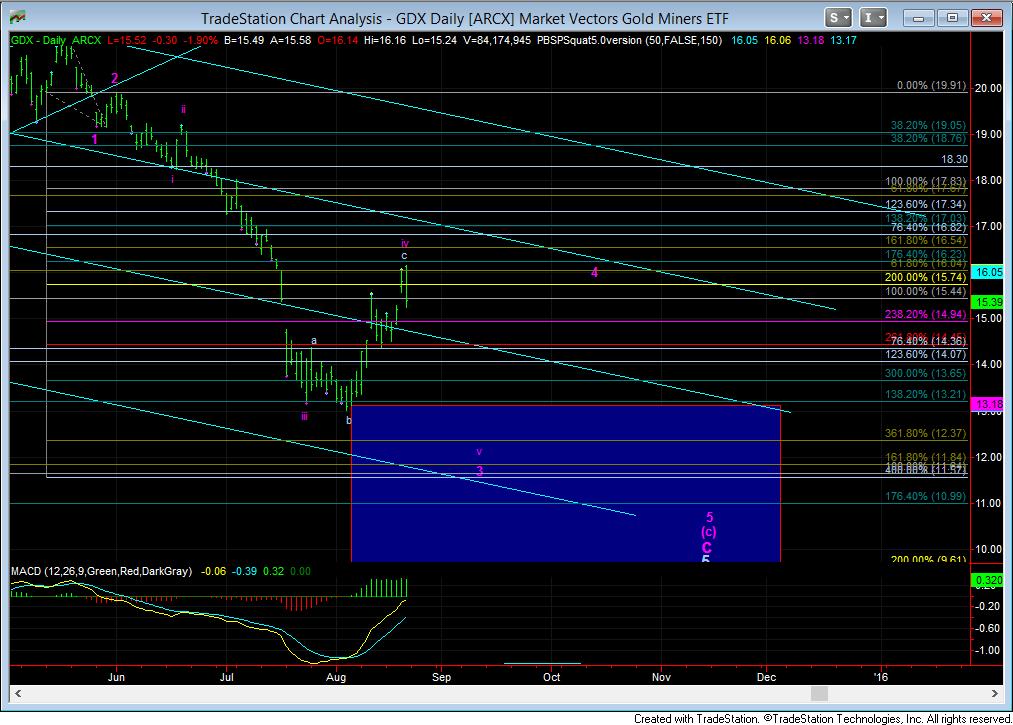
Task: Click the "38.20% (18.76)" Fibonacci label
Action: click(928, 138)
